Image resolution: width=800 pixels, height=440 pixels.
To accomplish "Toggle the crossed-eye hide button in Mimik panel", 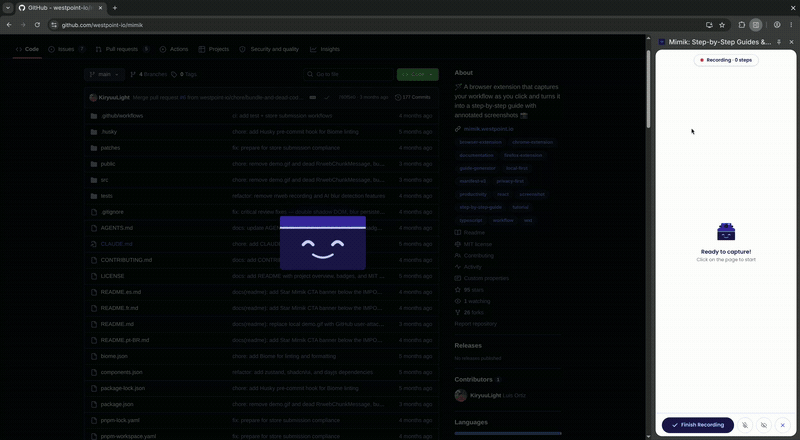I will [764, 425].
